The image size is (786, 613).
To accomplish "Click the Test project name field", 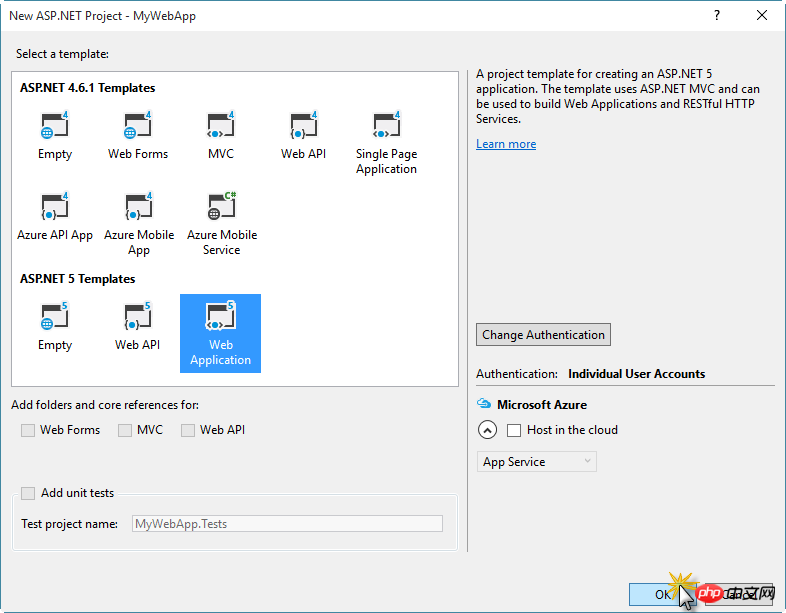I will pos(287,524).
